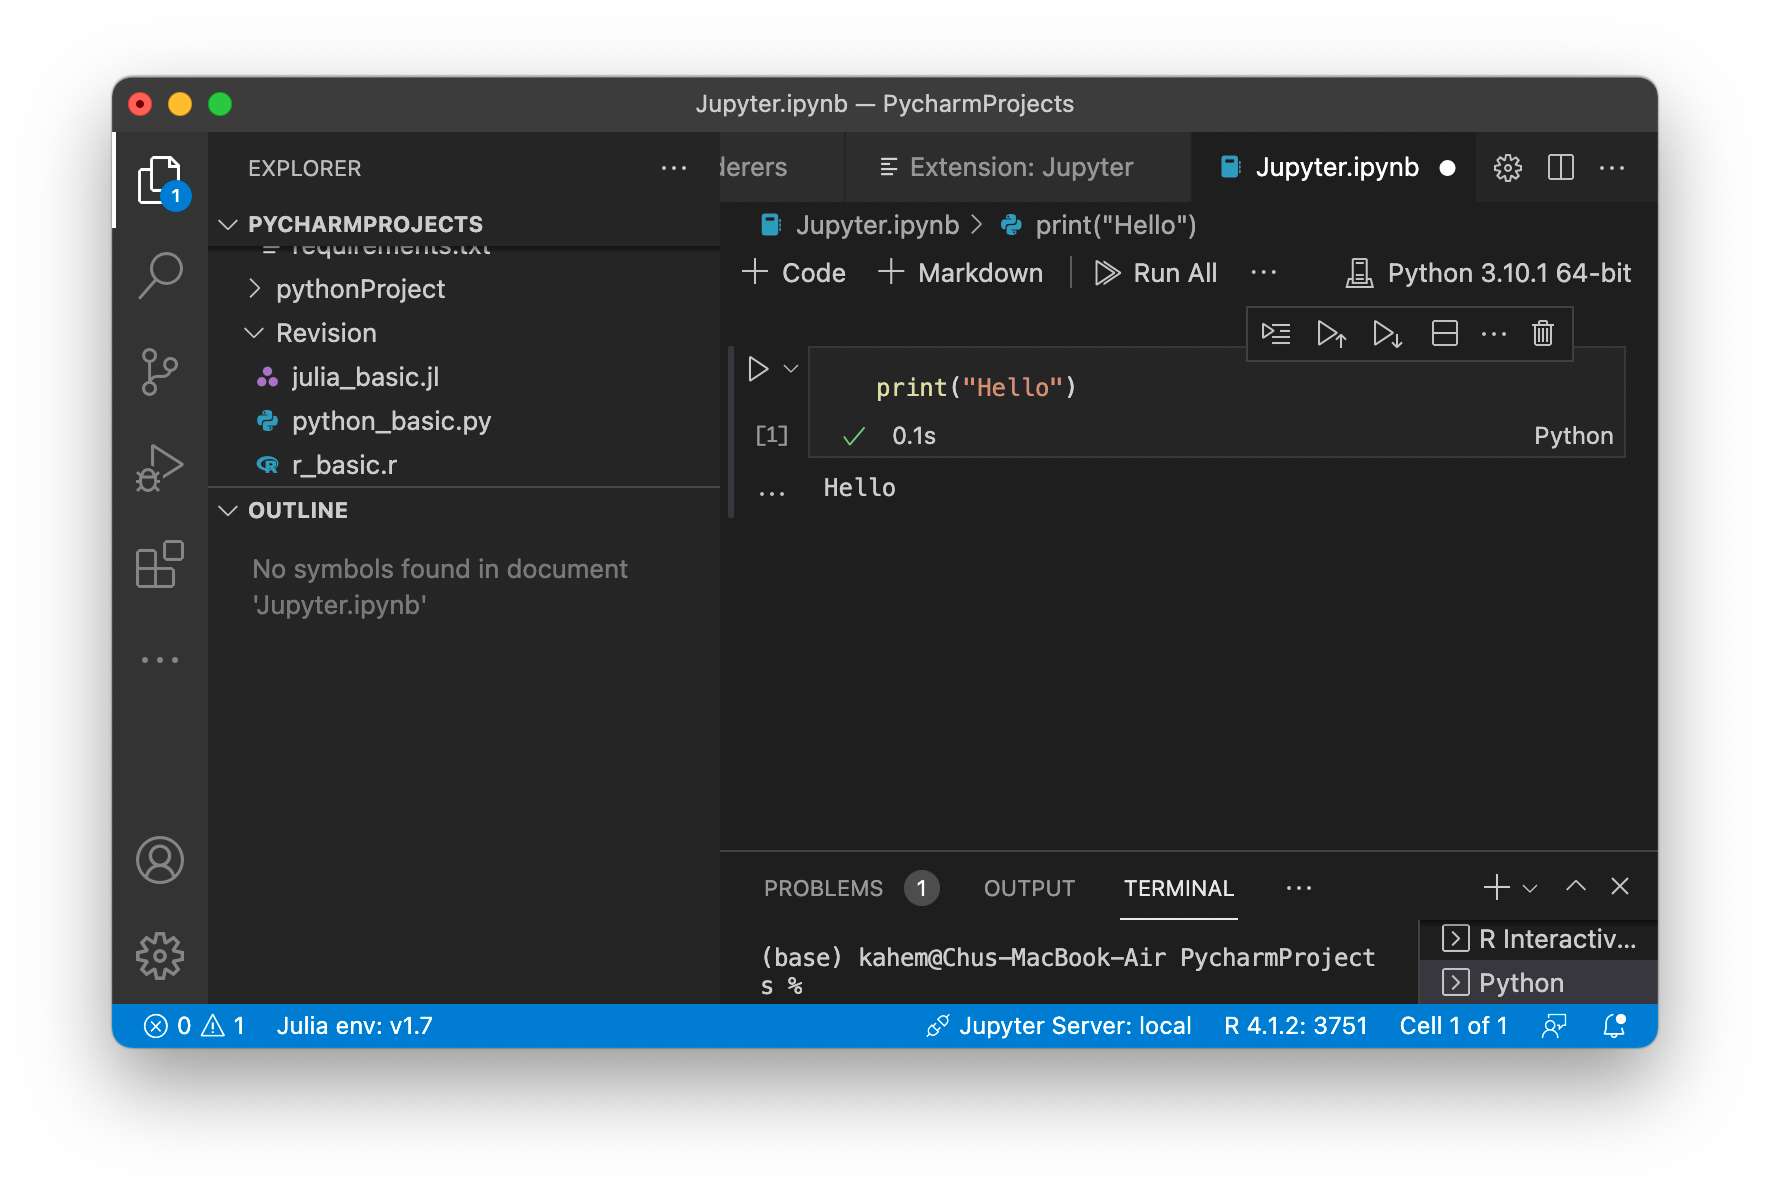Open julia_basic.jl file
Viewport: 1770px width, 1196px height.
pos(365,377)
